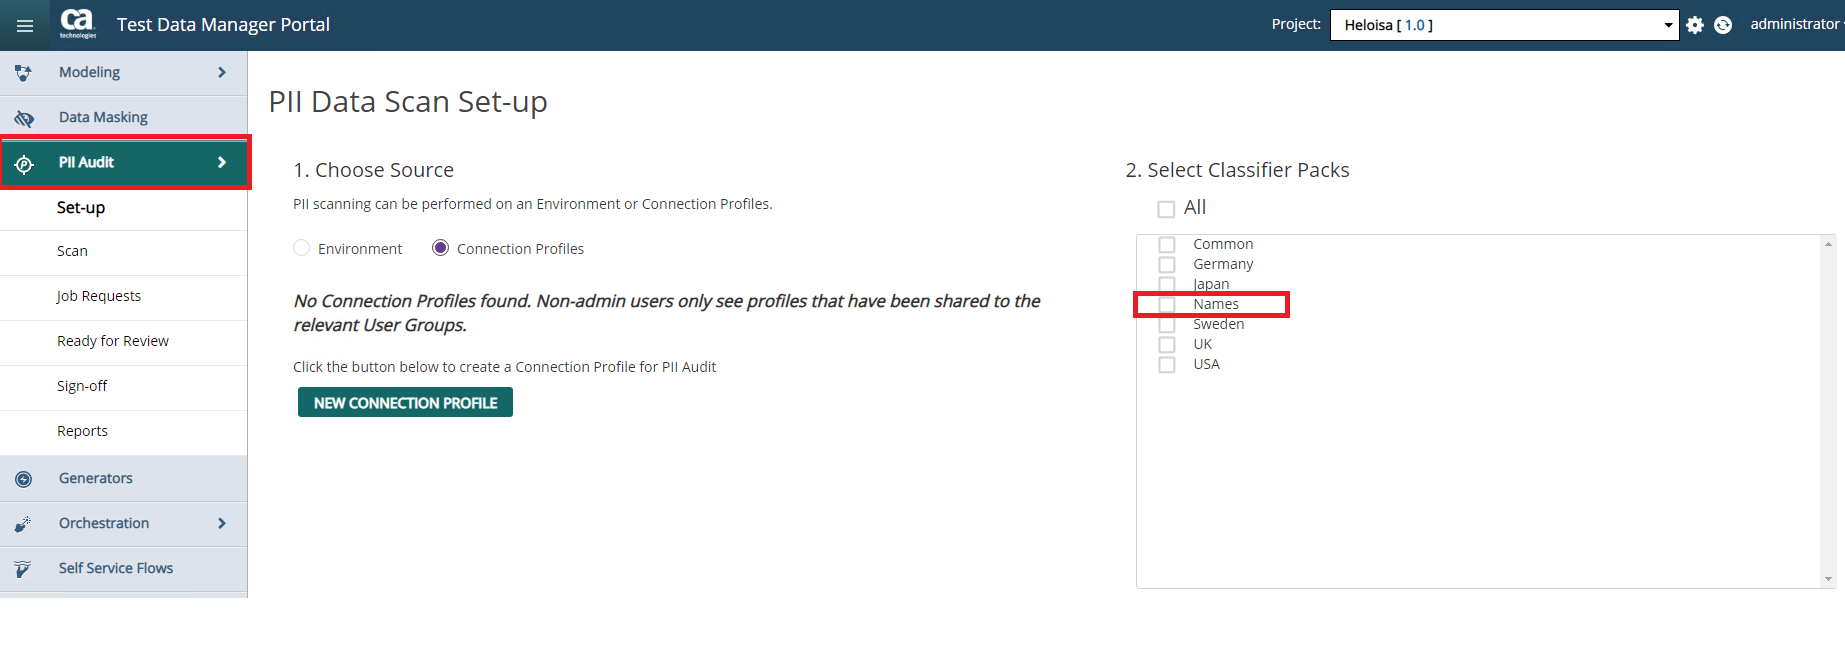The image size is (1845, 645).
Task: Open project settings gear icon
Action: click(1695, 25)
